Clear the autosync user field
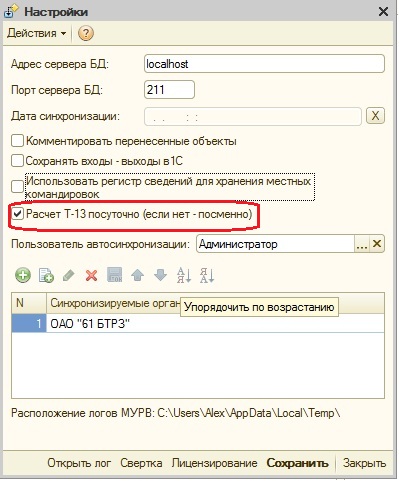This screenshot has height=481, width=399. [377, 244]
